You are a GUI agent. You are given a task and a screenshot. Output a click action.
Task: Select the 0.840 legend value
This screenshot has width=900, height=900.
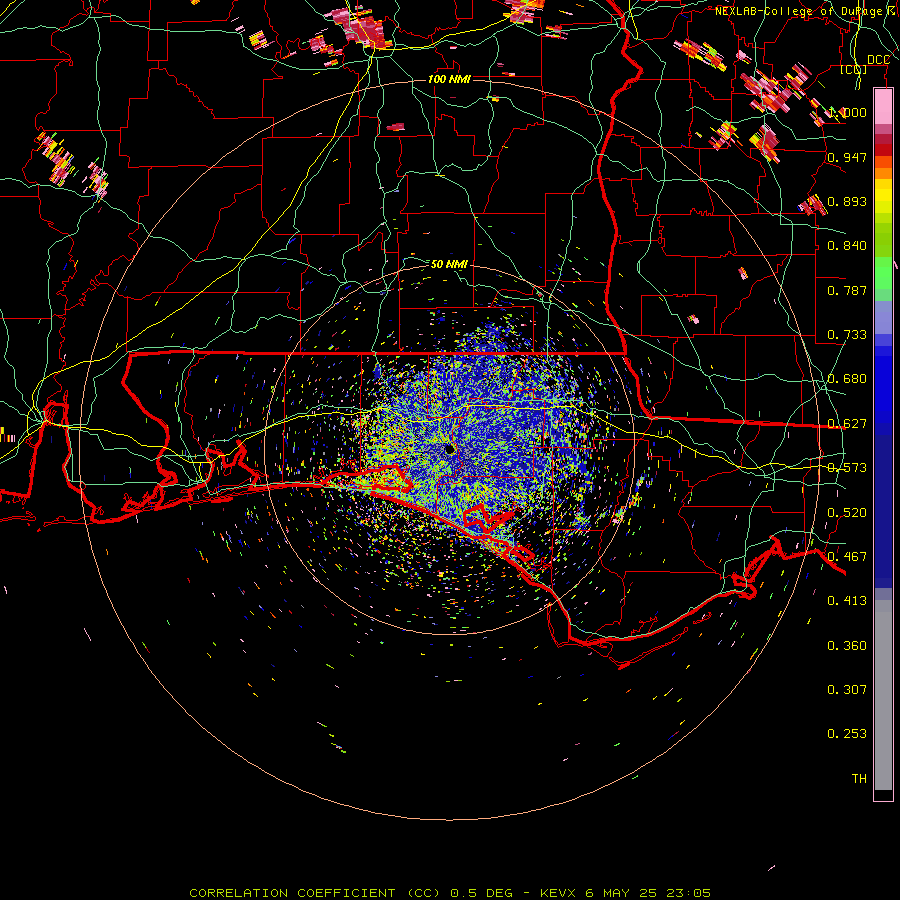coord(847,246)
